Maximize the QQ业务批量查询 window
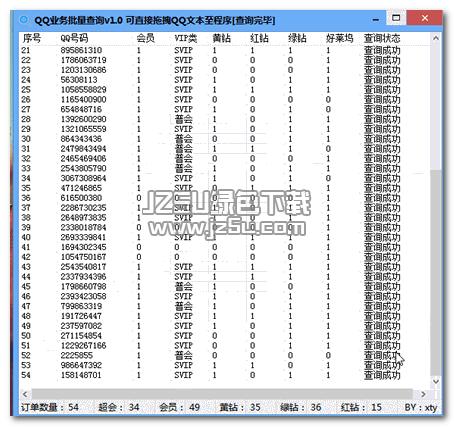This screenshot has height=427, width=454. pos(396,18)
